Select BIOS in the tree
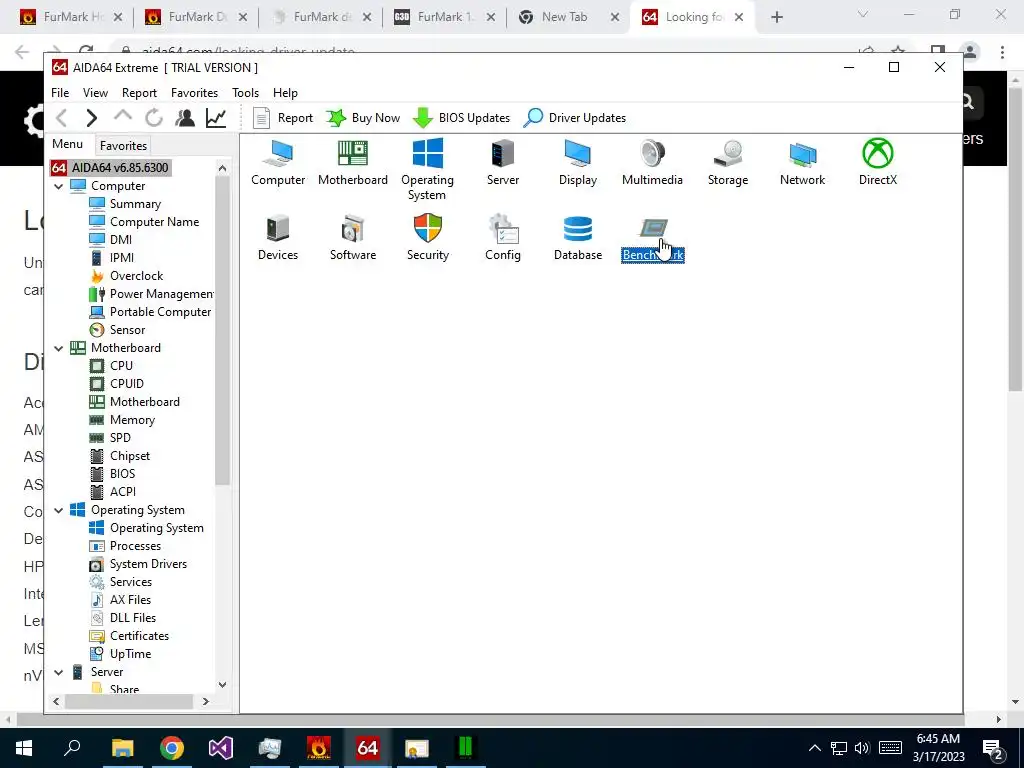 [x=112, y=474]
